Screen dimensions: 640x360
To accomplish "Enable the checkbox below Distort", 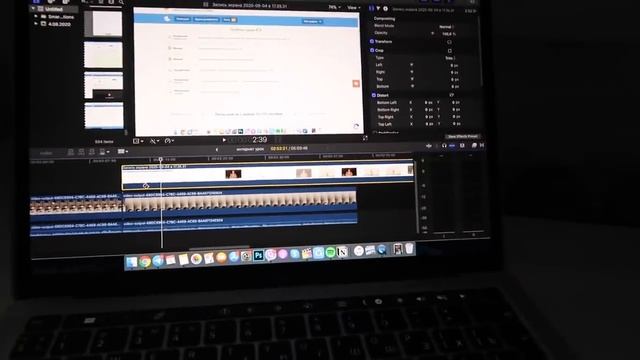I will [375, 133].
